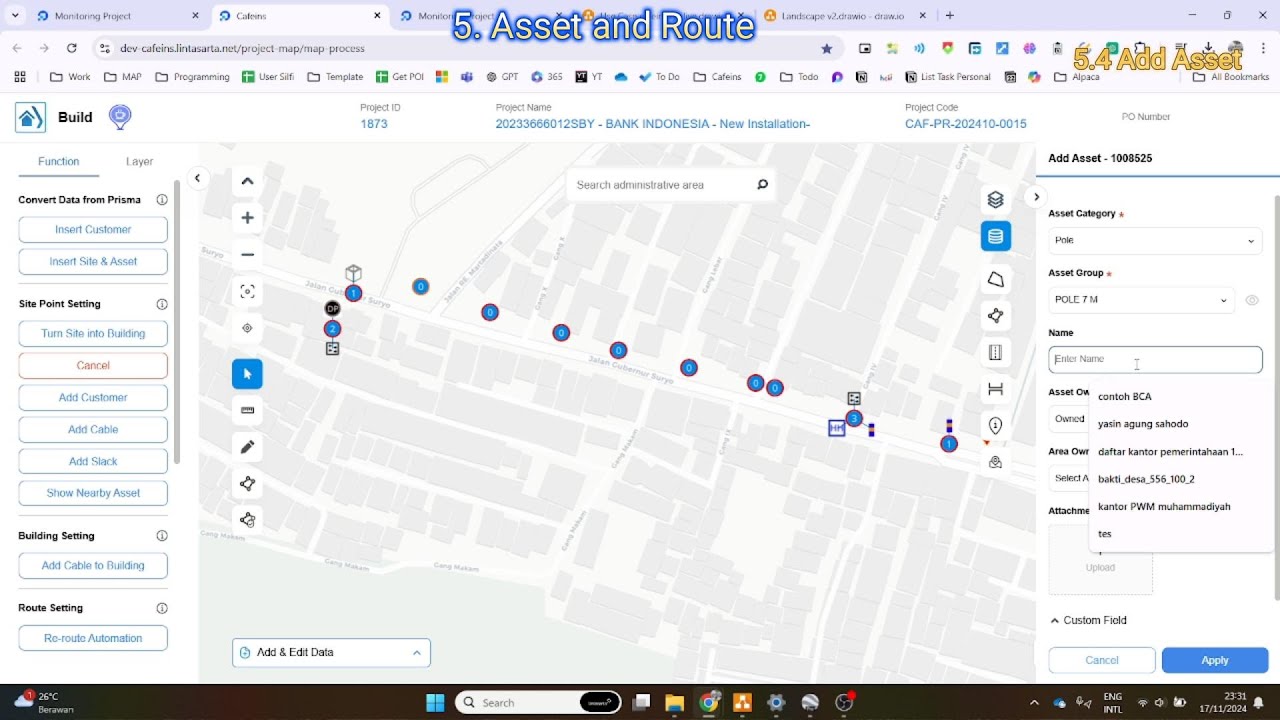The width and height of the screenshot is (1280, 720).
Task: Click the Show Nearby Asset button
Action: pyautogui.click(x=93, y=493)
